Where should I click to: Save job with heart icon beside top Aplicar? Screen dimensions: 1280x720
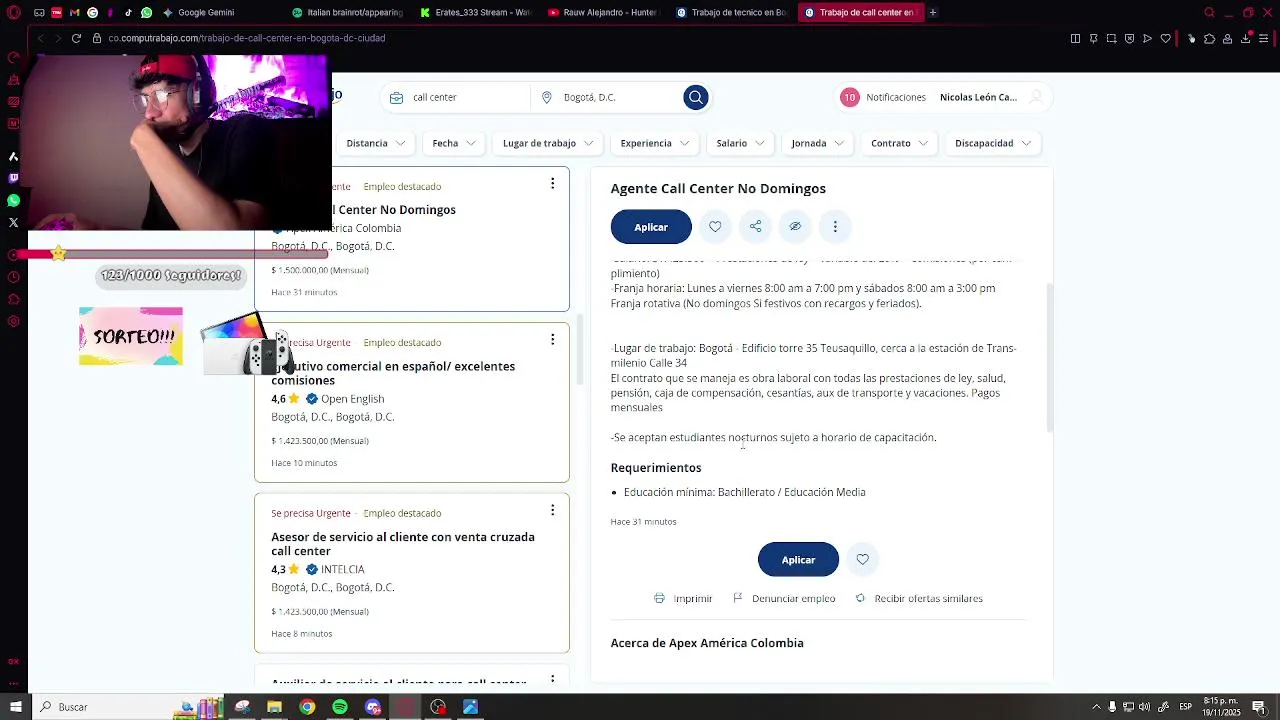[x=715, y=227]
